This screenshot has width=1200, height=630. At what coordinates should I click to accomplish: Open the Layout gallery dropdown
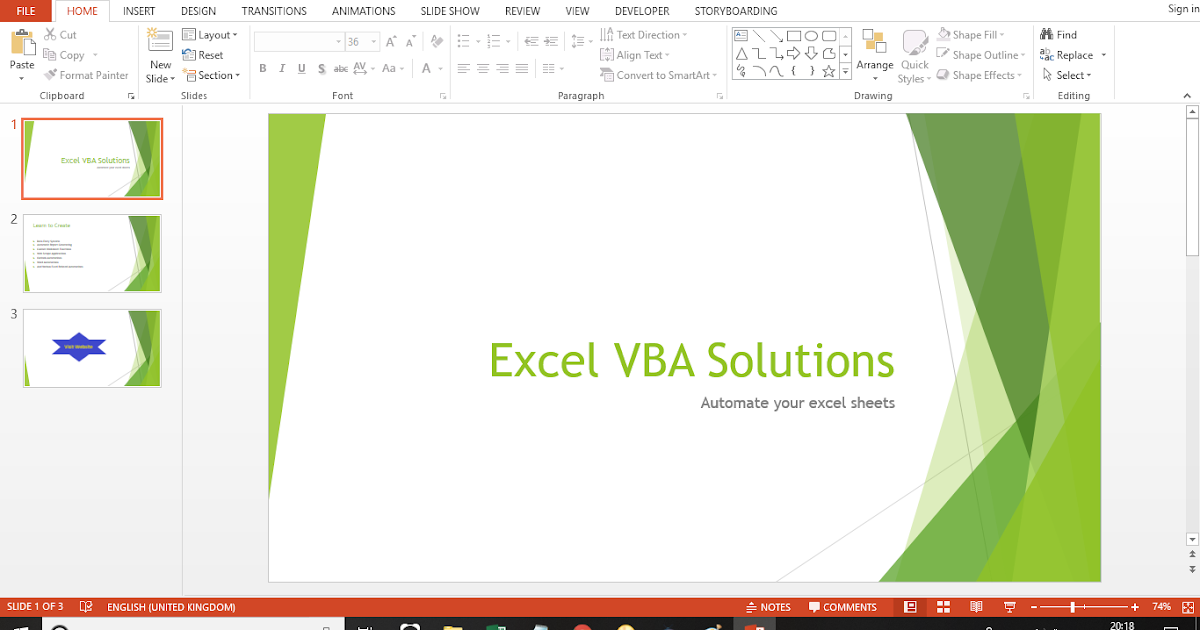211,33
